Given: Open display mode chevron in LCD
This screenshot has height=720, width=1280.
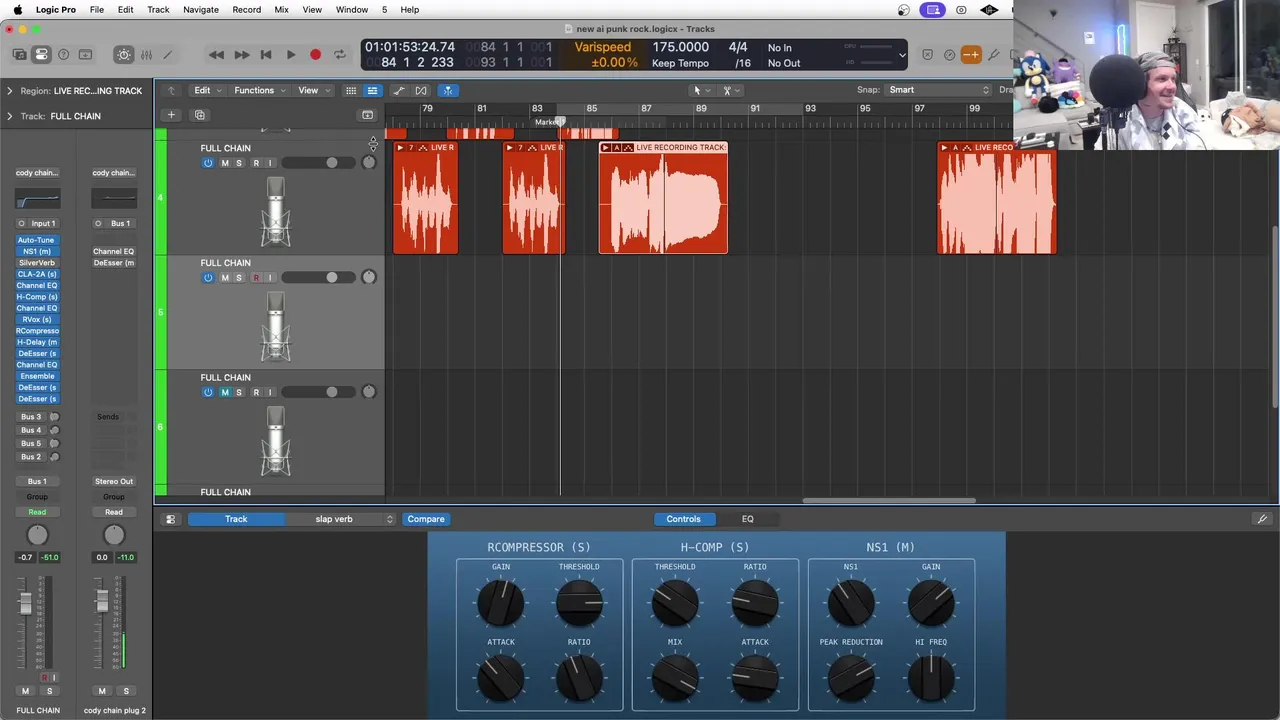Looking at the screenshot, I should [902, 55].
